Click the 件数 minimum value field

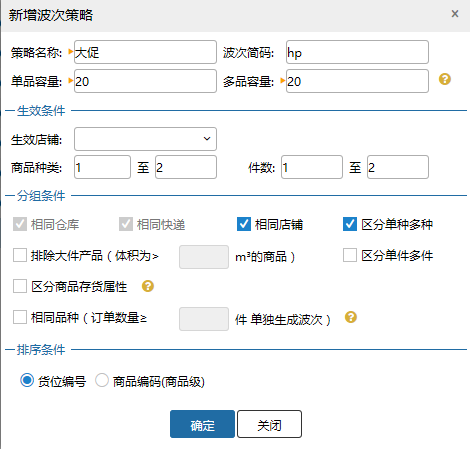(312, 167)
